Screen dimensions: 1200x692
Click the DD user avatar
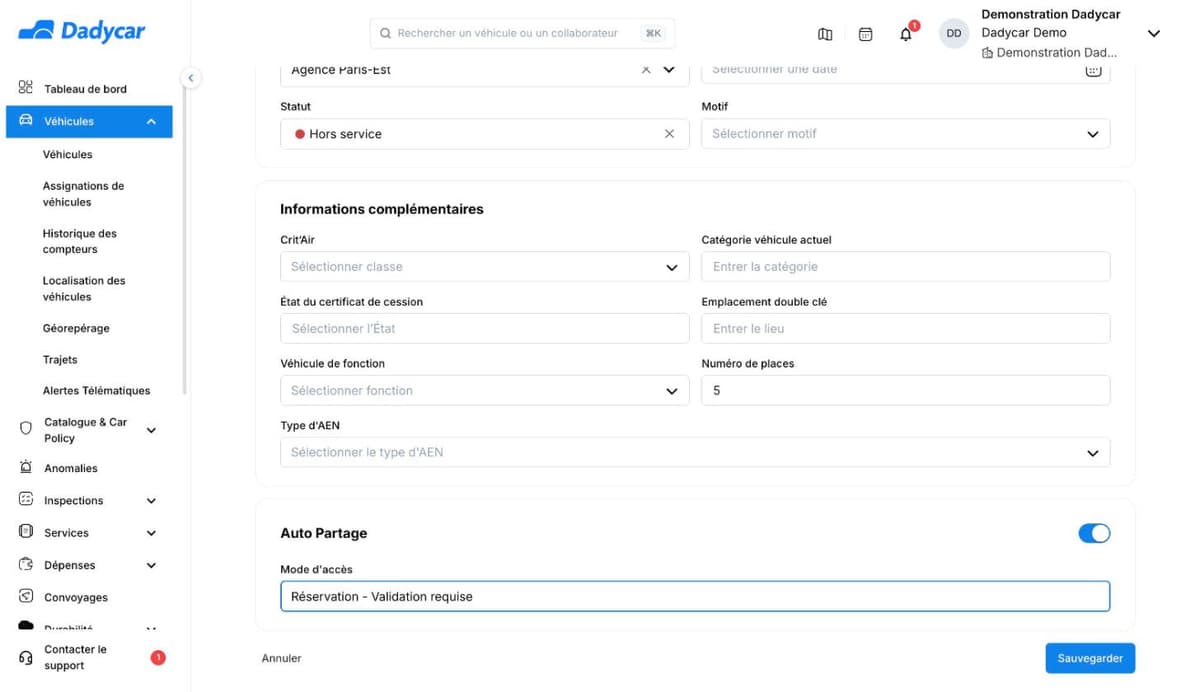[x=954, y=33]
